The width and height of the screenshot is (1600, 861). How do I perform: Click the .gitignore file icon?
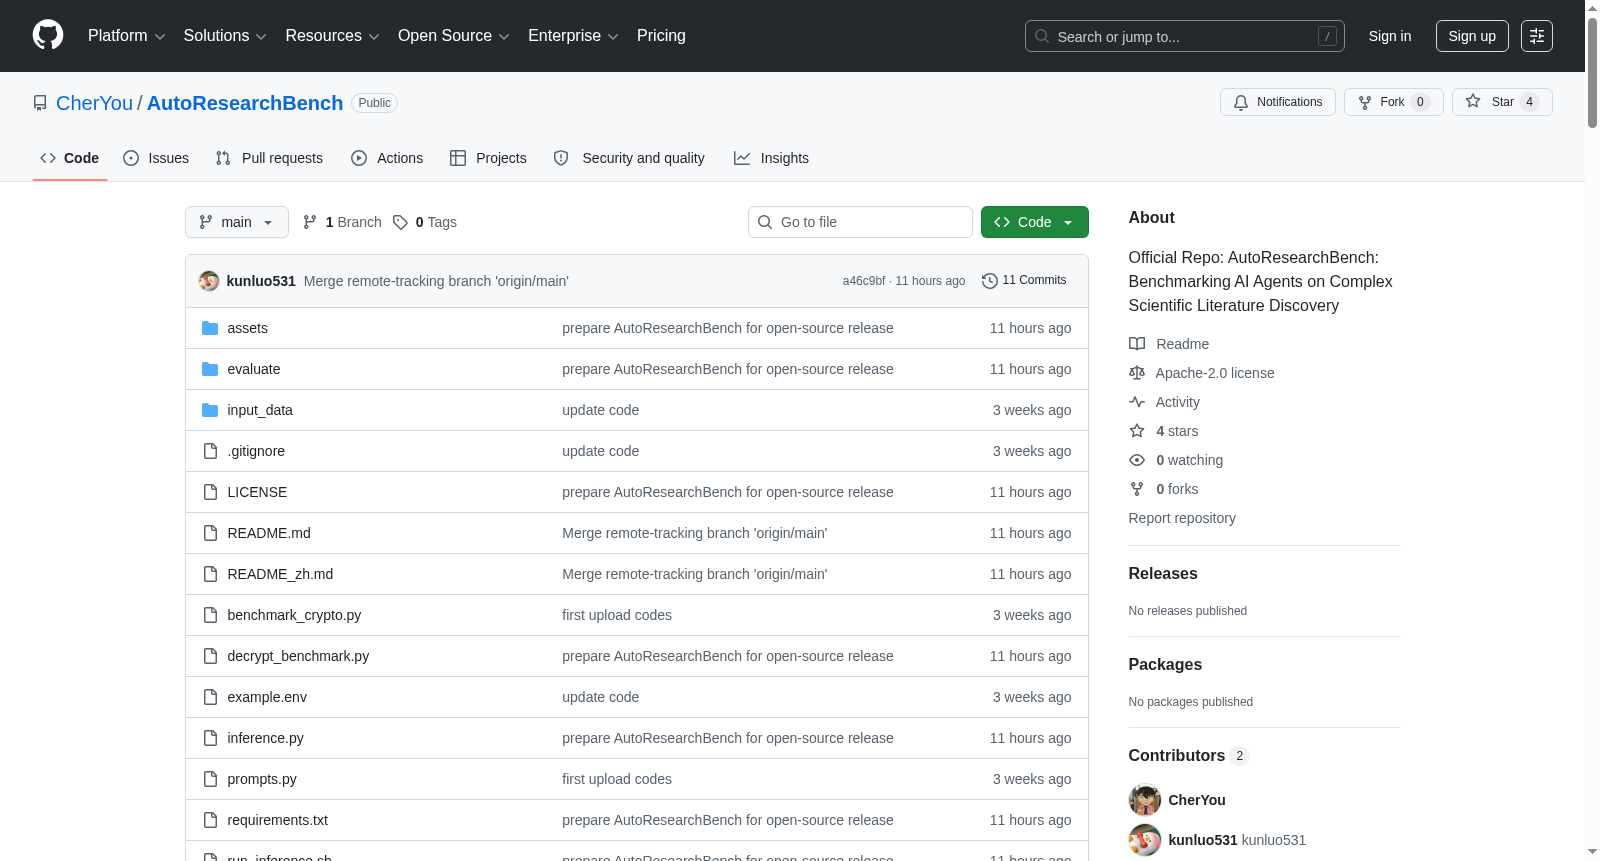[210, 451]
